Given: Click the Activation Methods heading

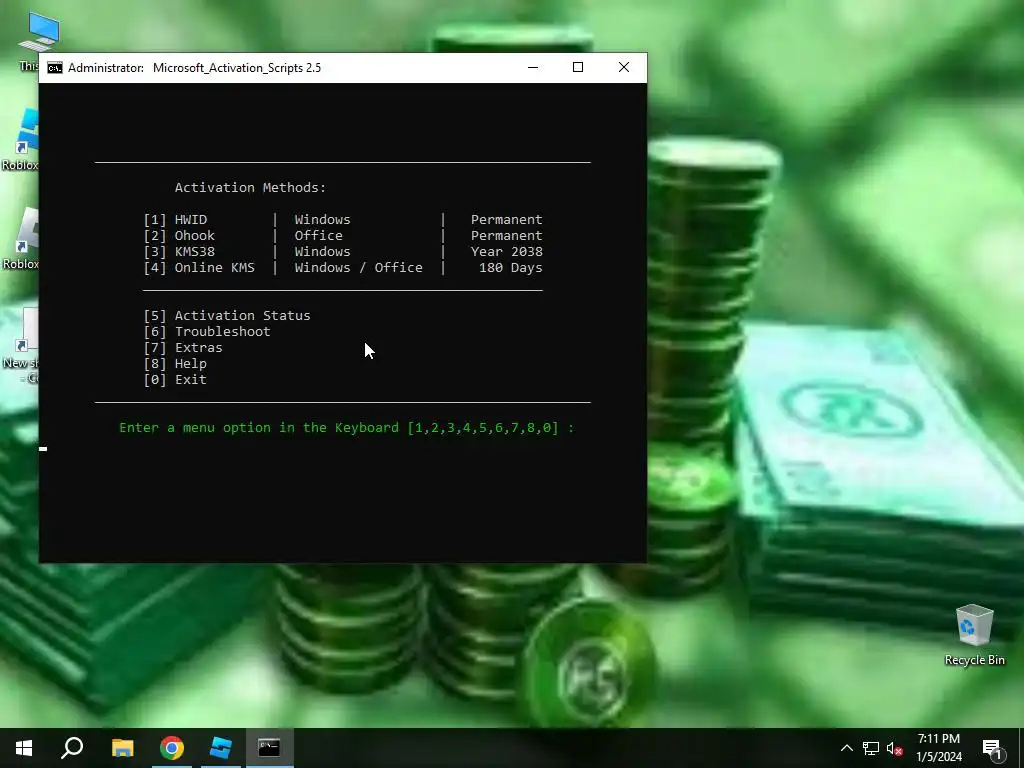Looking at the screenshot, I should (250, 187).
